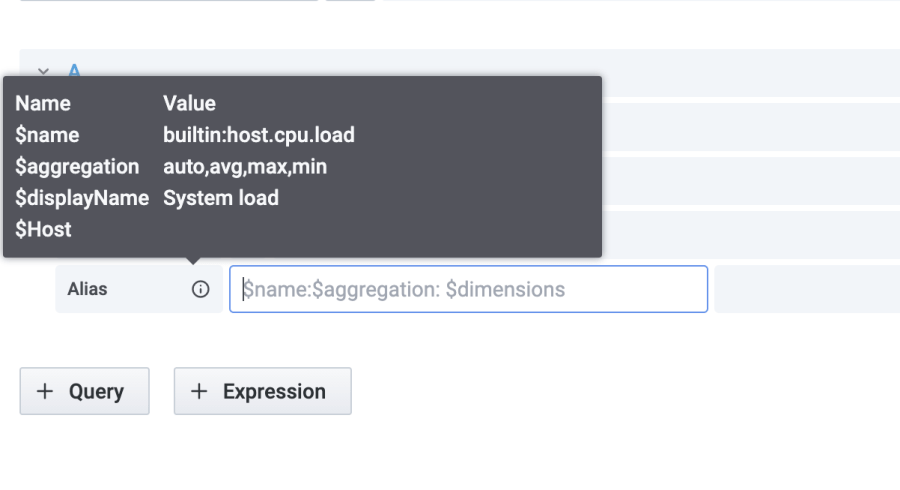Add a new Expression
This screenshot has height=490, width=900.
coord(263,391)
